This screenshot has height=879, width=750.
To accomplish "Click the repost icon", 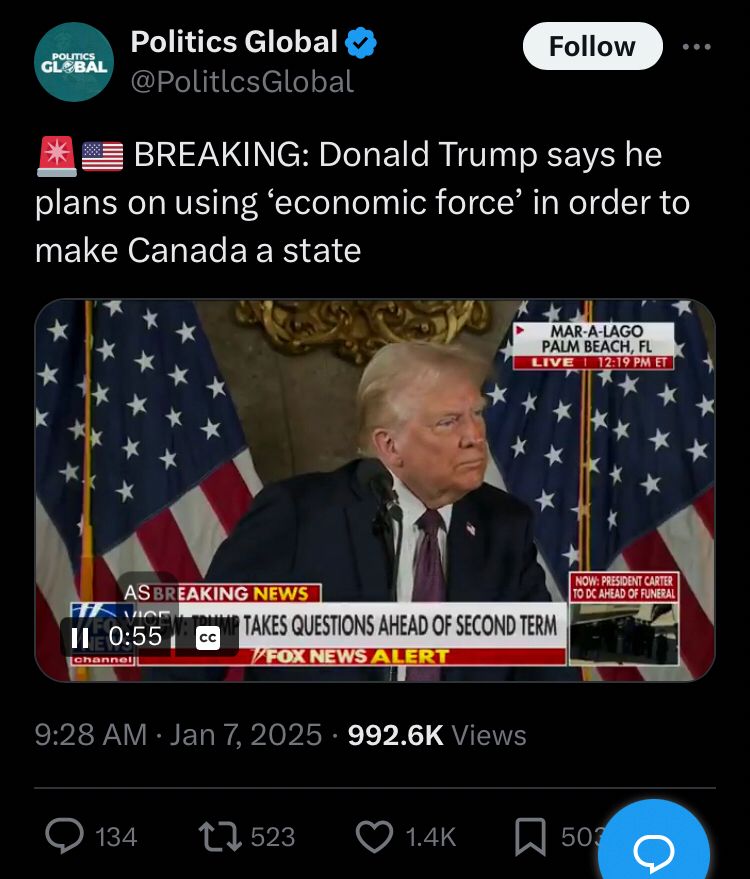I will click(220, 836).
